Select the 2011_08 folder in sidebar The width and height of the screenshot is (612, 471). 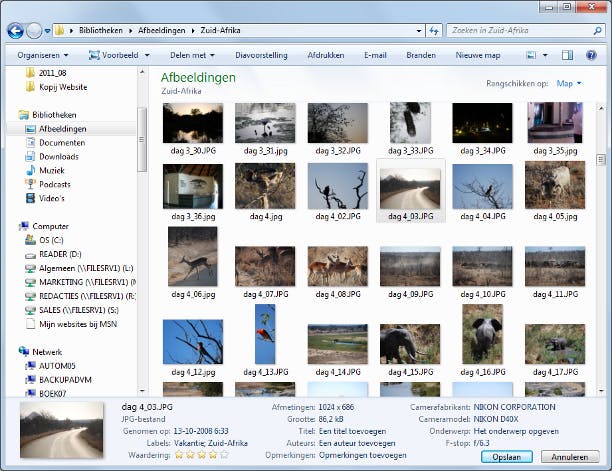52,73
